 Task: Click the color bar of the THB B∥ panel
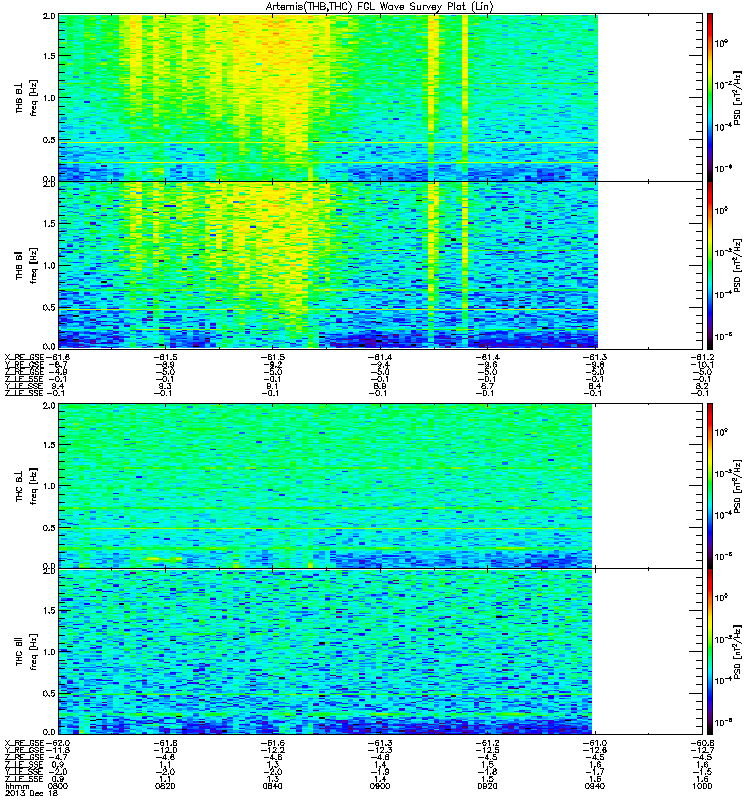point(710,265)
